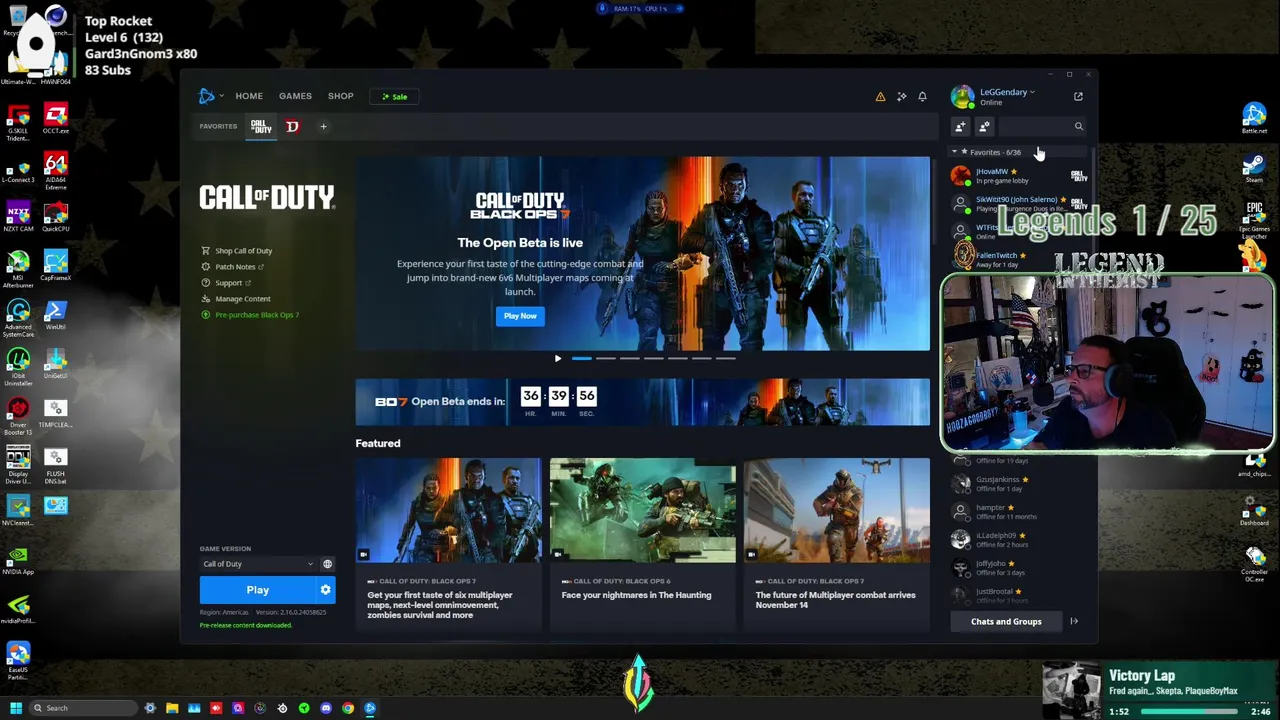
Task: Open the NZXT CAM desktop icon
Action: click(x=18, y=216)
